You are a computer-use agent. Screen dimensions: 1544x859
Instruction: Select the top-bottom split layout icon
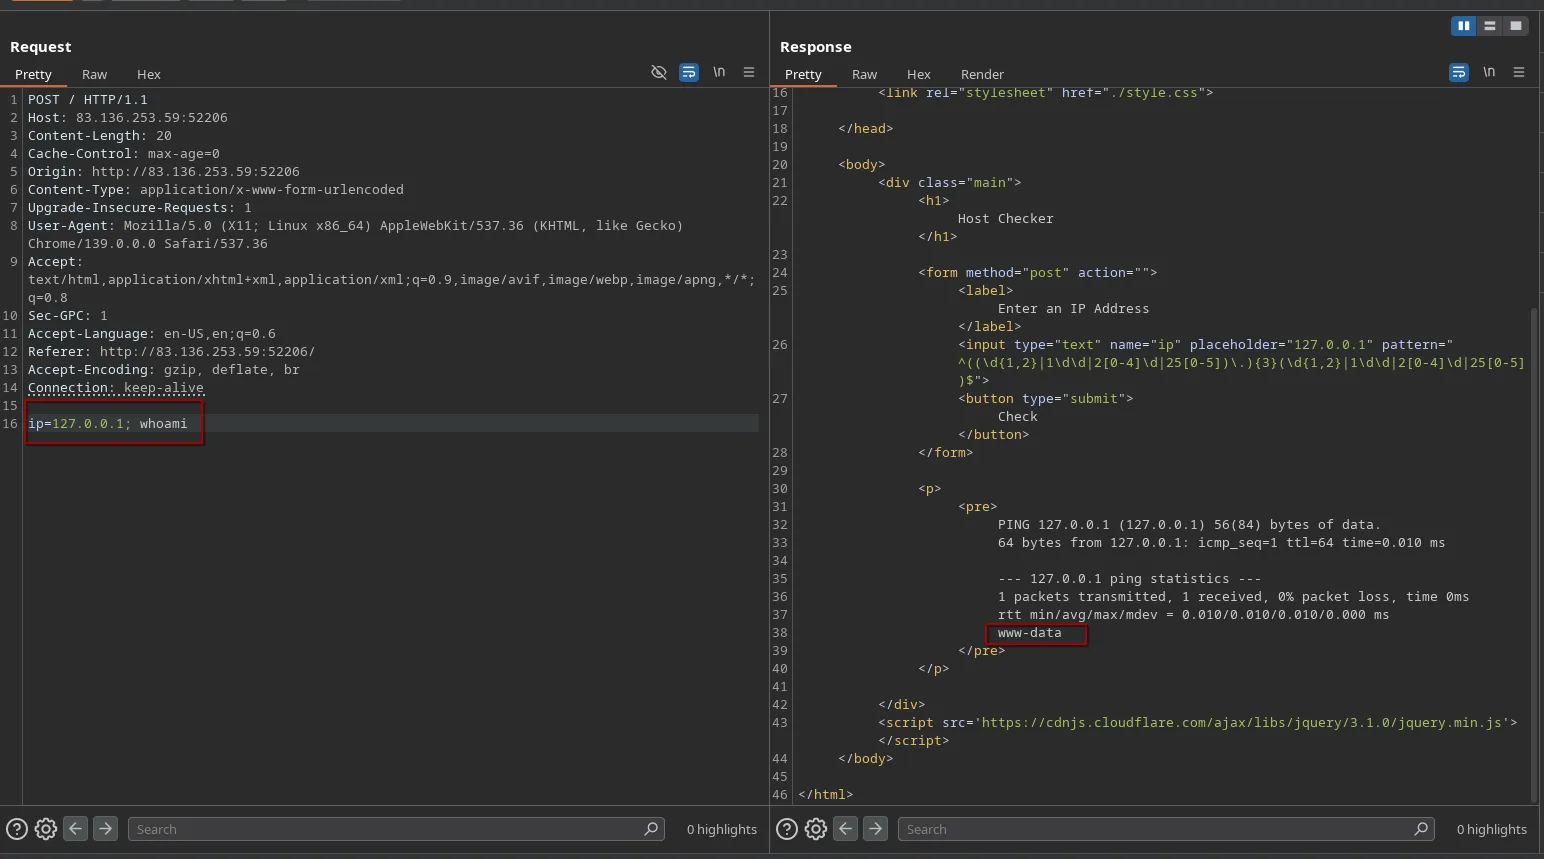[1490, 26]
